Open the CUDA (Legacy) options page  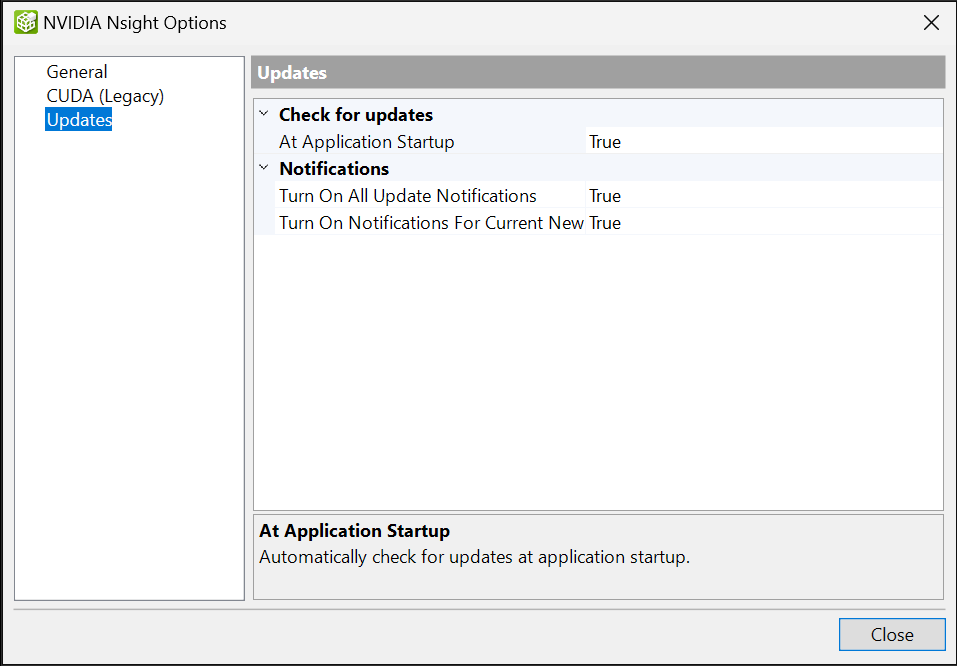point(105,96)
